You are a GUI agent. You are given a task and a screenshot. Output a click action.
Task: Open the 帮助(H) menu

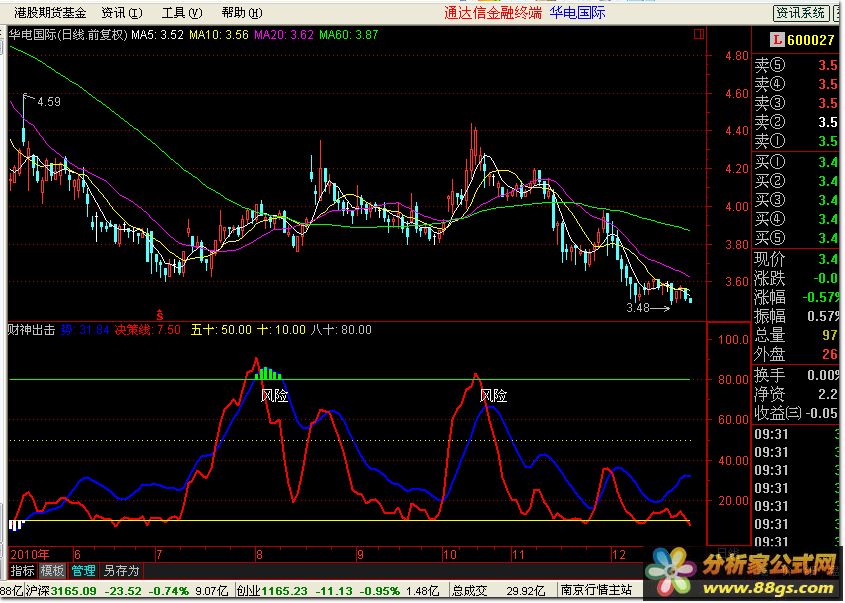pyautogui.click(x=242, y=12)
